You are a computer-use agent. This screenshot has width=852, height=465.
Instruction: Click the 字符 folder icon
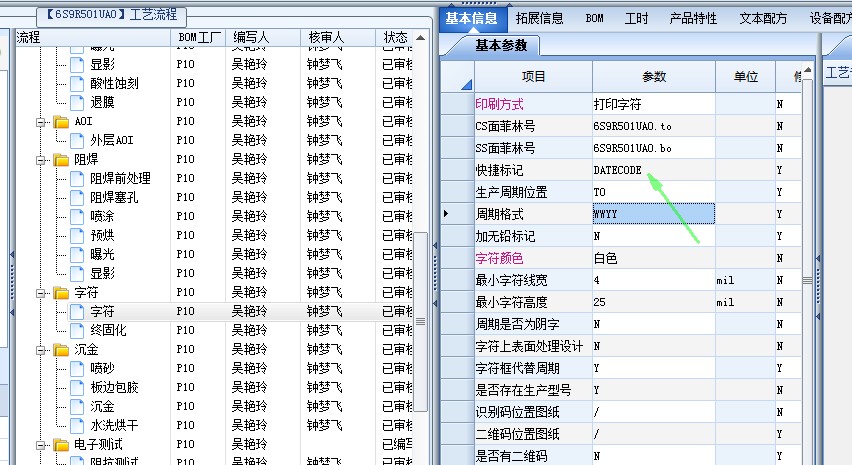[x=61, y=293]
